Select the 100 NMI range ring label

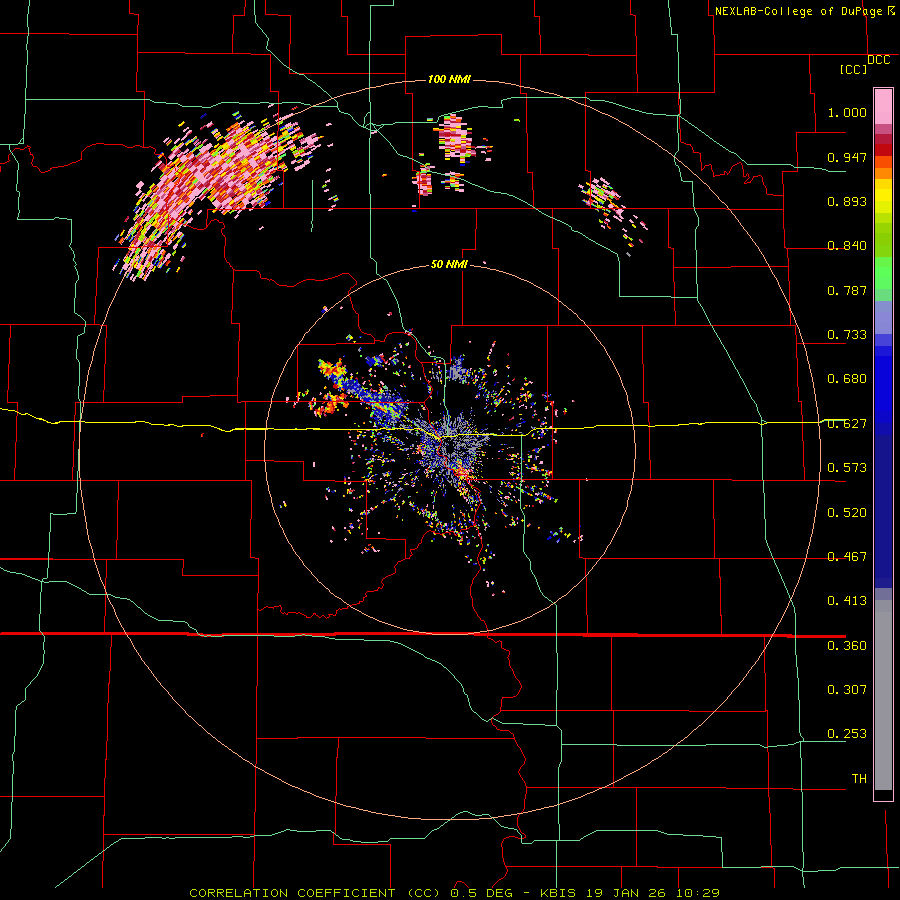449,79
